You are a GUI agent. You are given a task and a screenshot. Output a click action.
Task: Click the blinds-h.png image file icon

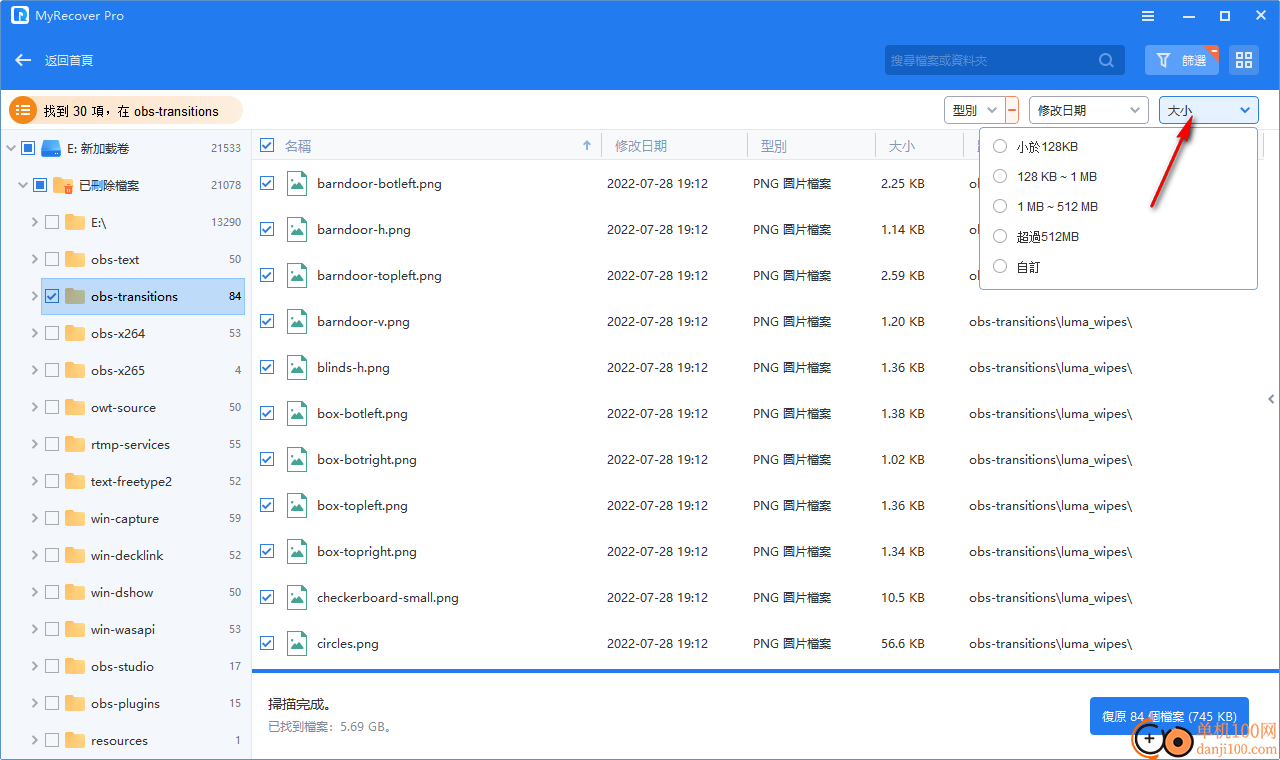[x=296, y=367]
